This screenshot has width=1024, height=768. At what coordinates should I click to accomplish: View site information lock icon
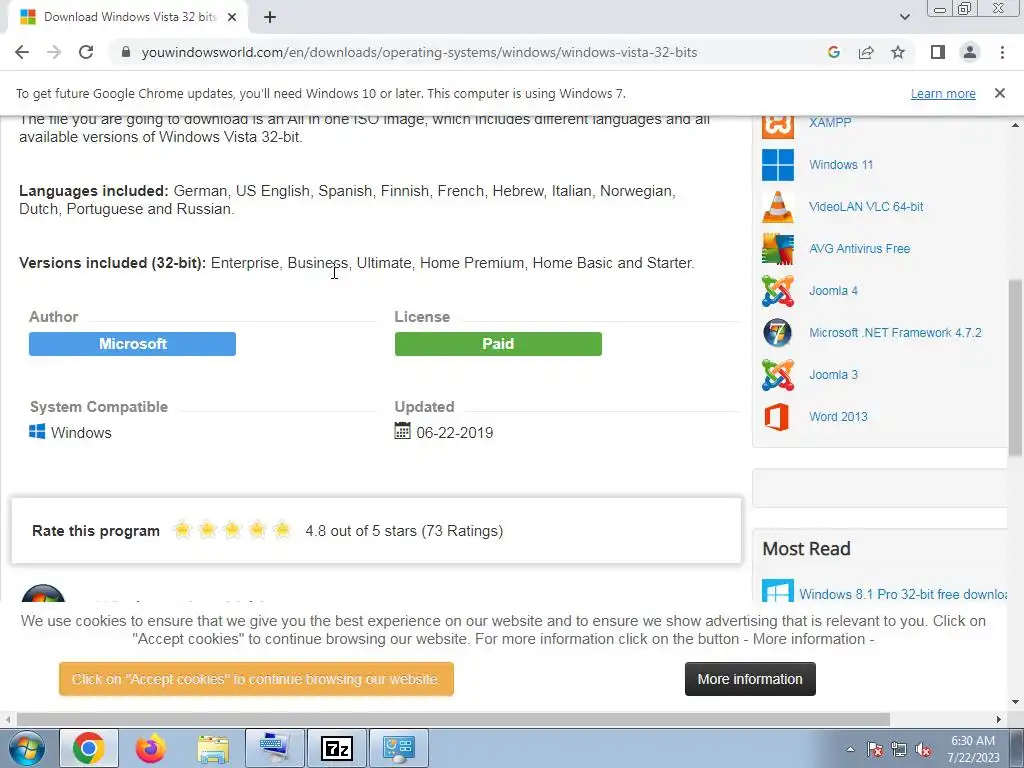tap(126, 52)
